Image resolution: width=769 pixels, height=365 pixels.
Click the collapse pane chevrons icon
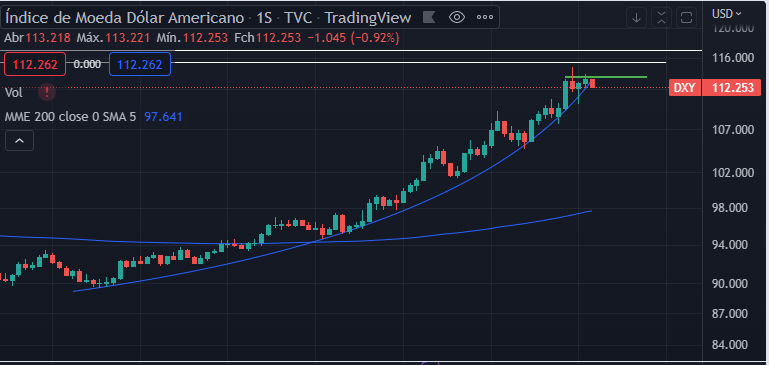click(662, 18)
